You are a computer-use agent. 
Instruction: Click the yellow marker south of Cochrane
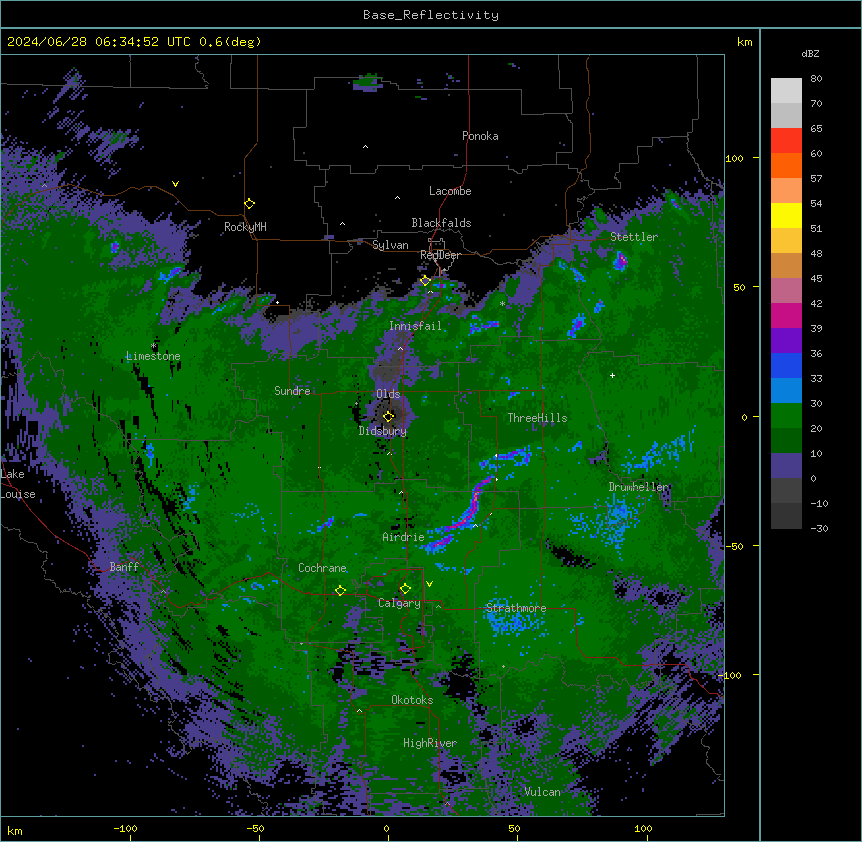340,591
